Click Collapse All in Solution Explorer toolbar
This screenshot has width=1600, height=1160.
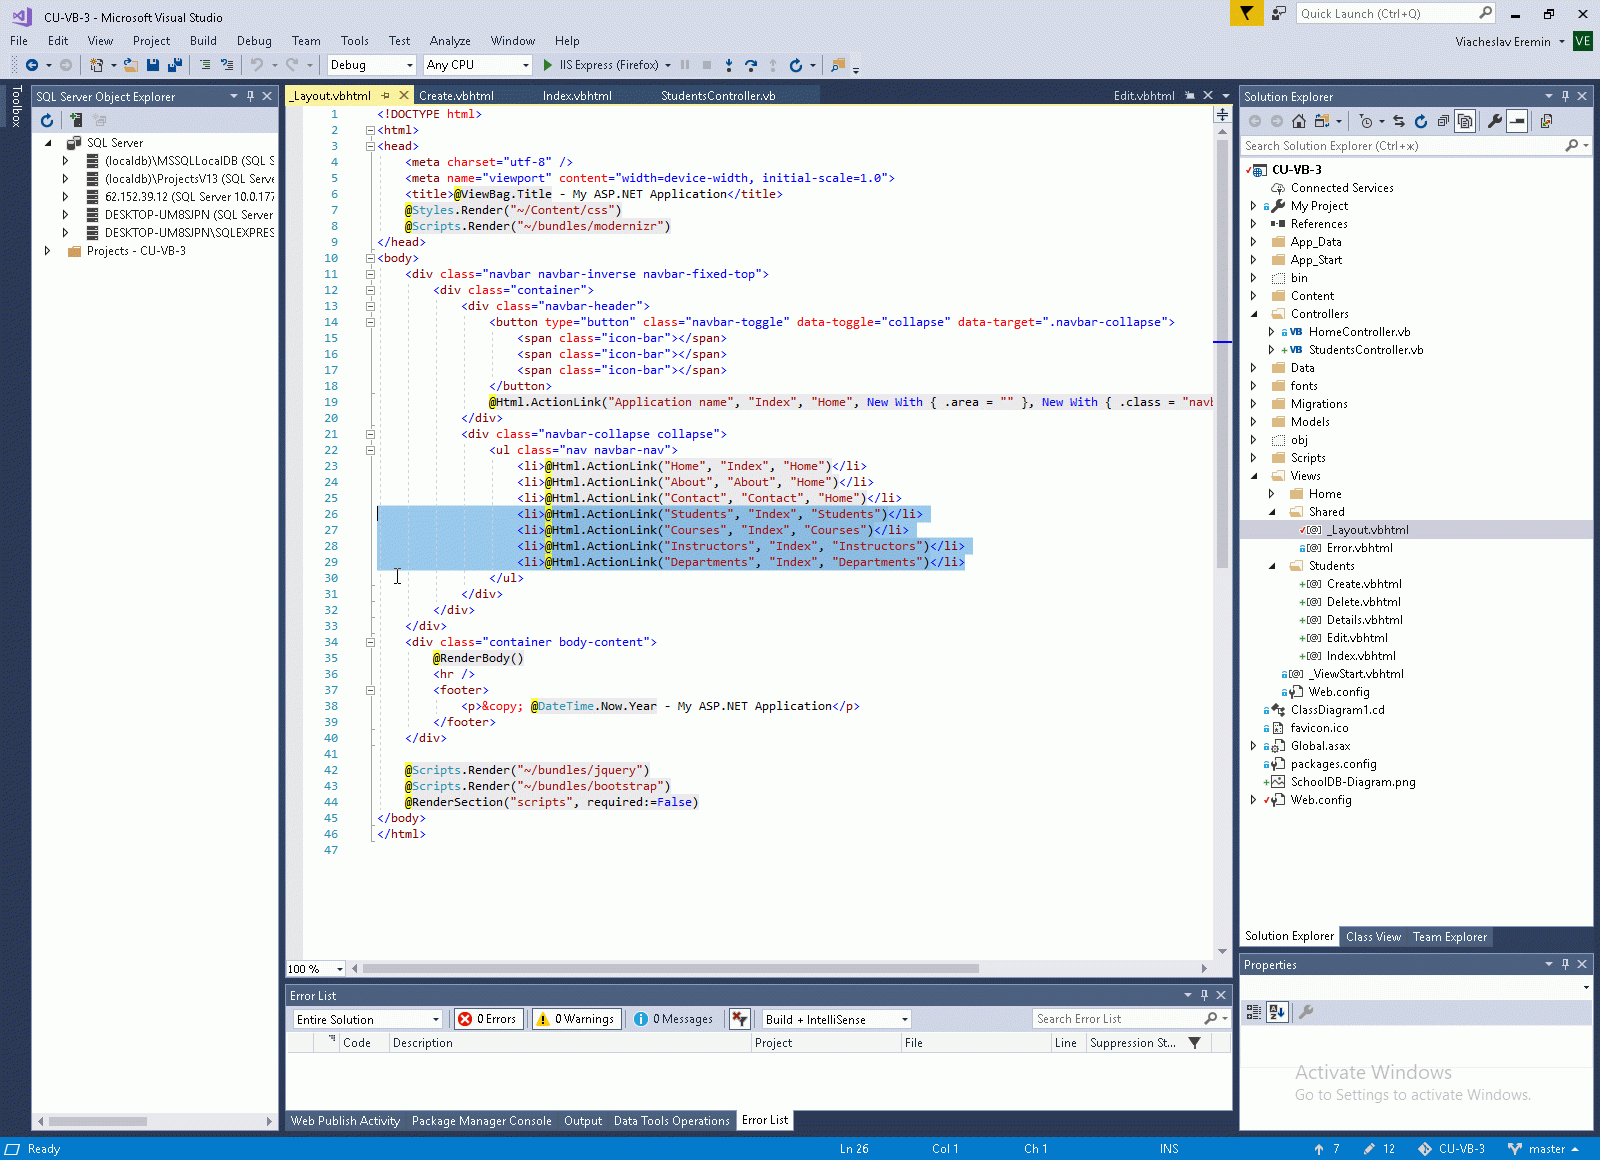(1443, 121)
